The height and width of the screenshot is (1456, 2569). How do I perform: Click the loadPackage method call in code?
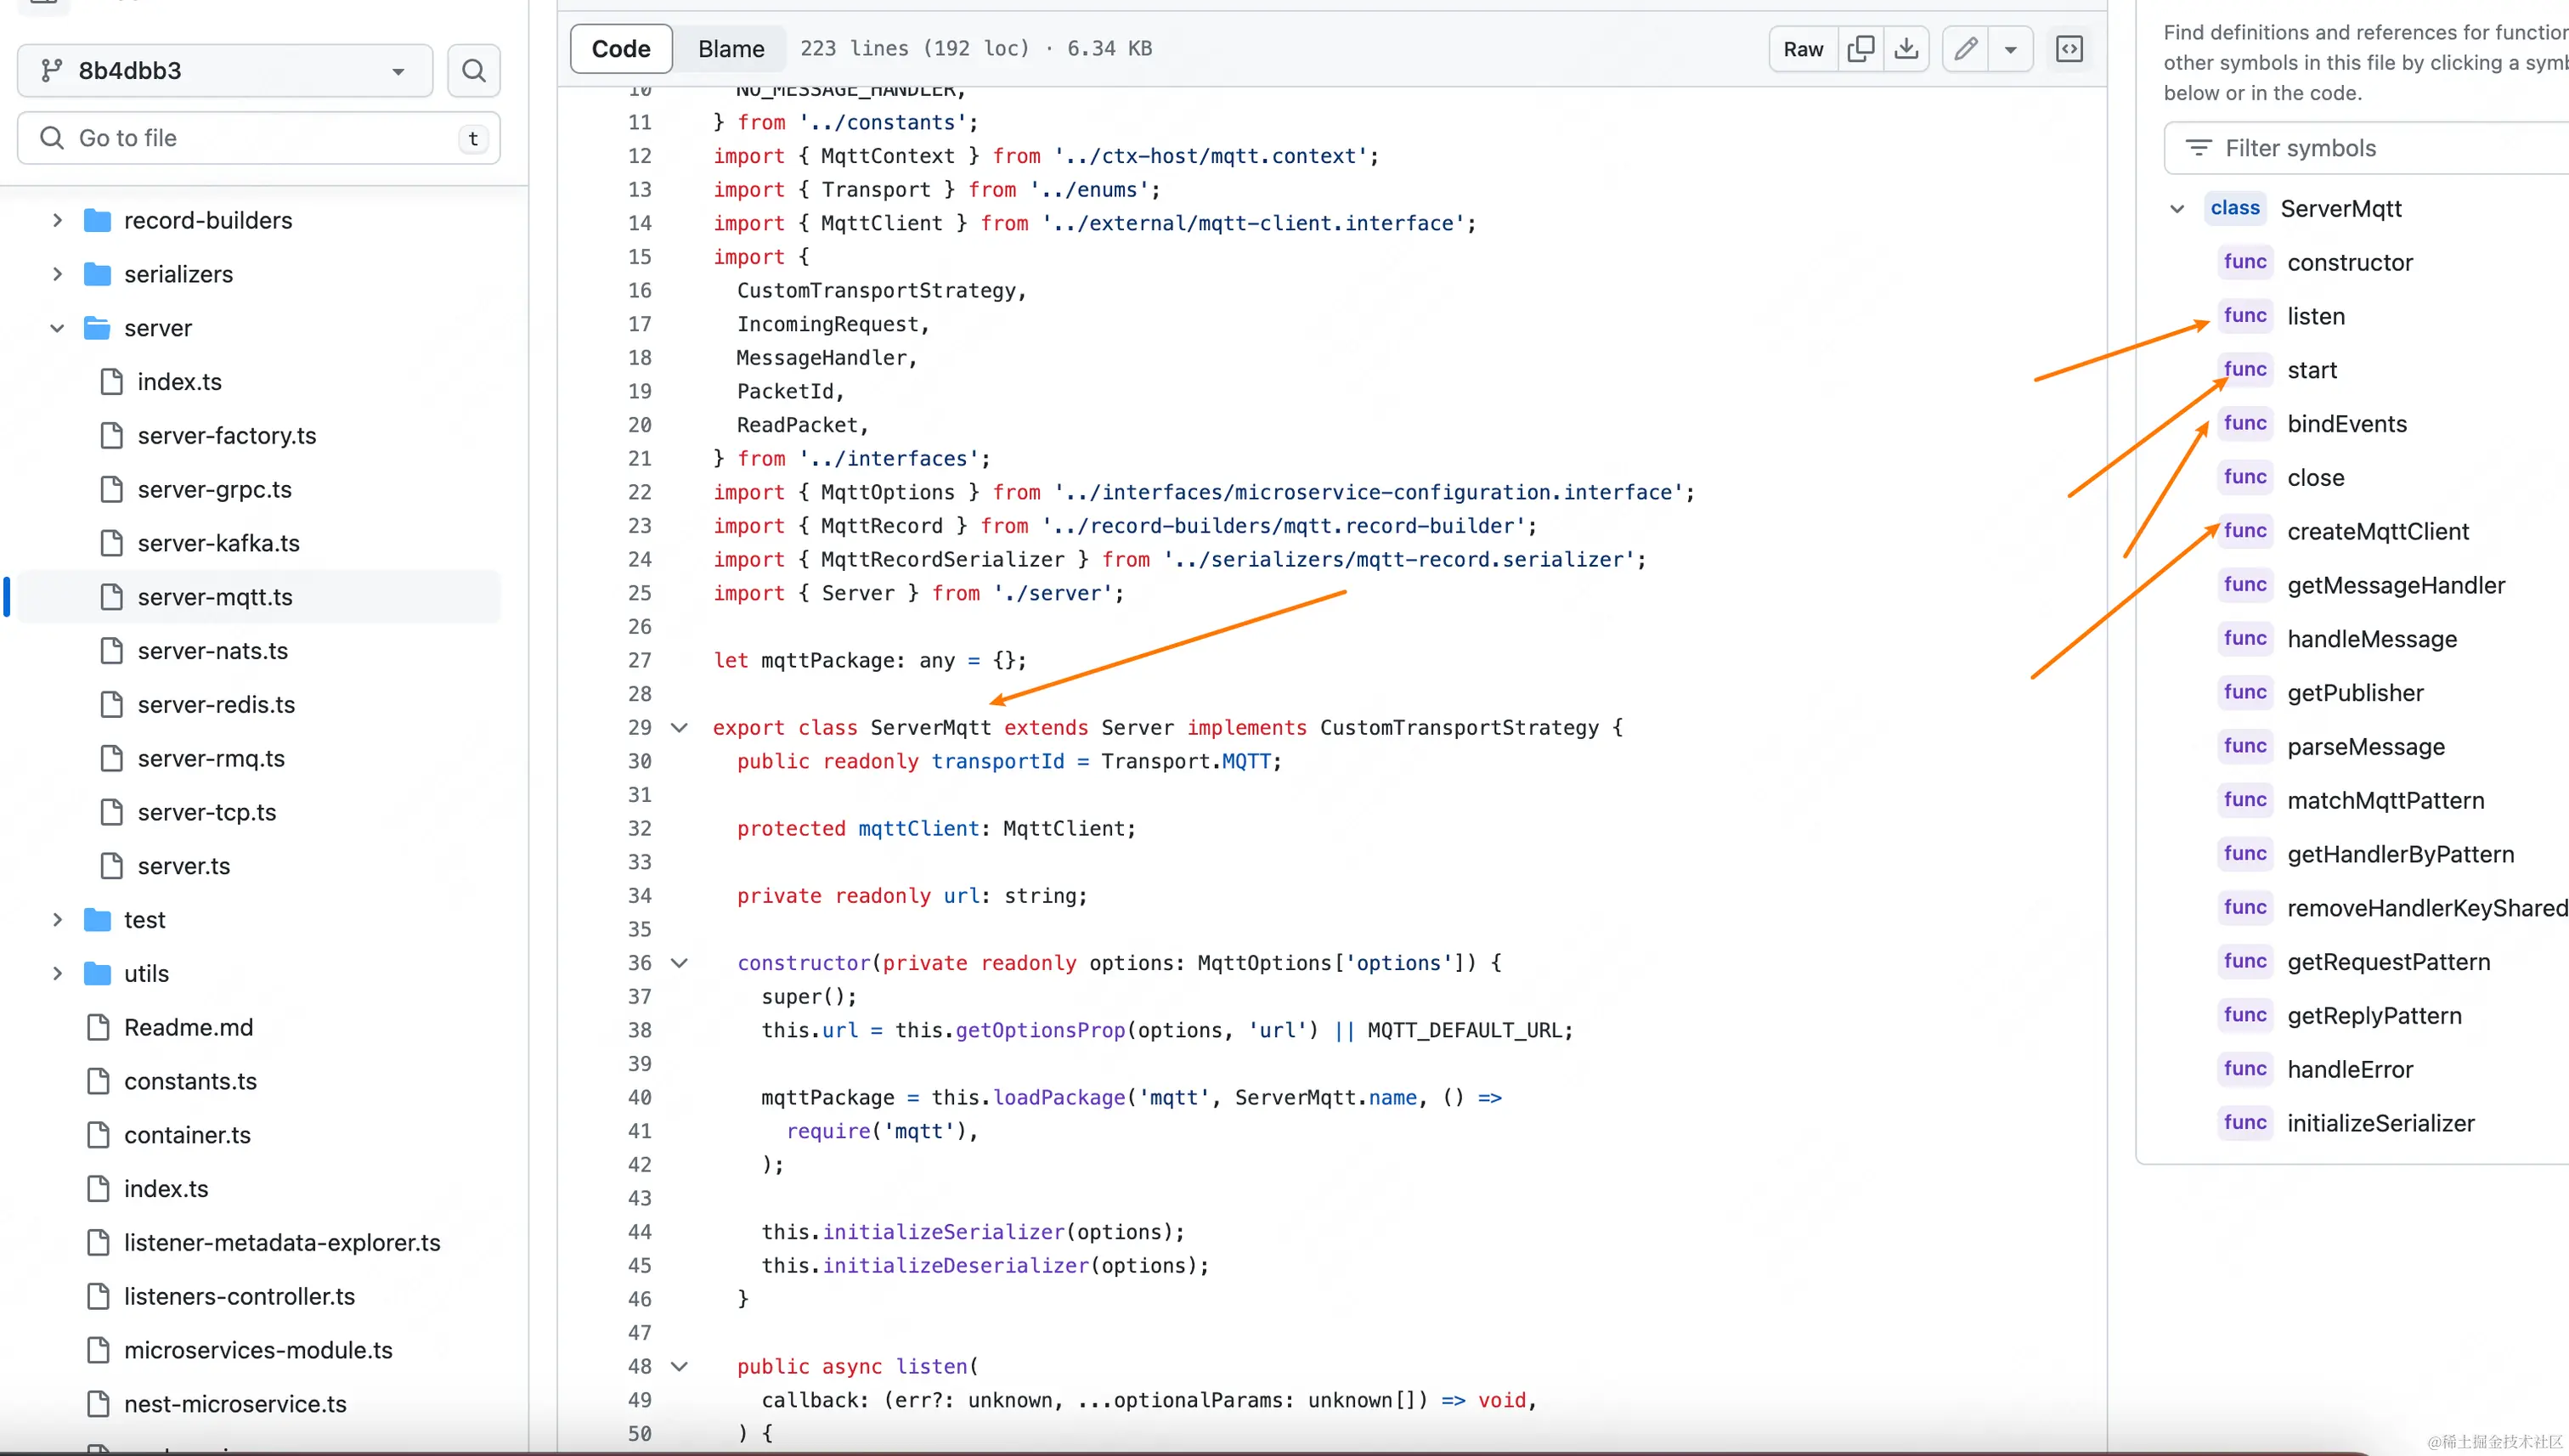(1059, 1098)
